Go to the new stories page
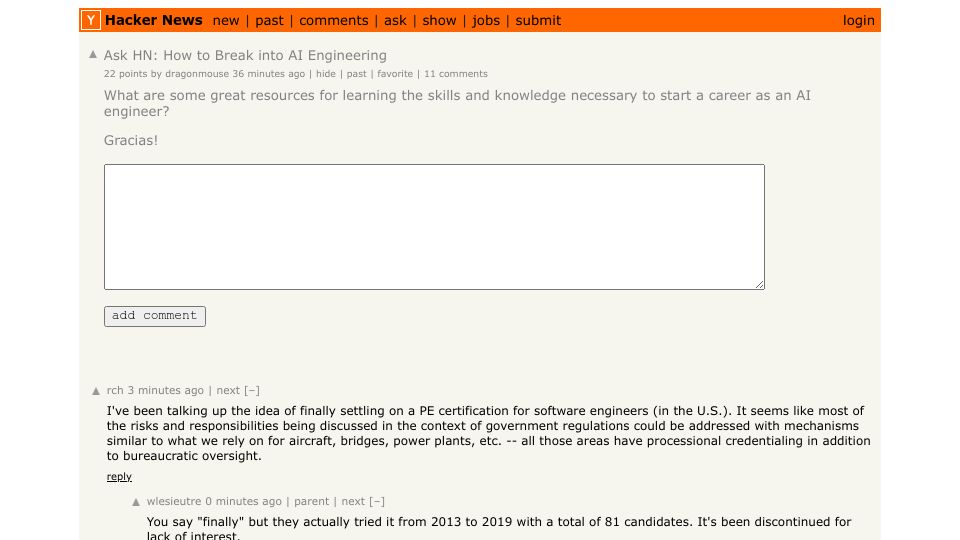 (226, 21)
